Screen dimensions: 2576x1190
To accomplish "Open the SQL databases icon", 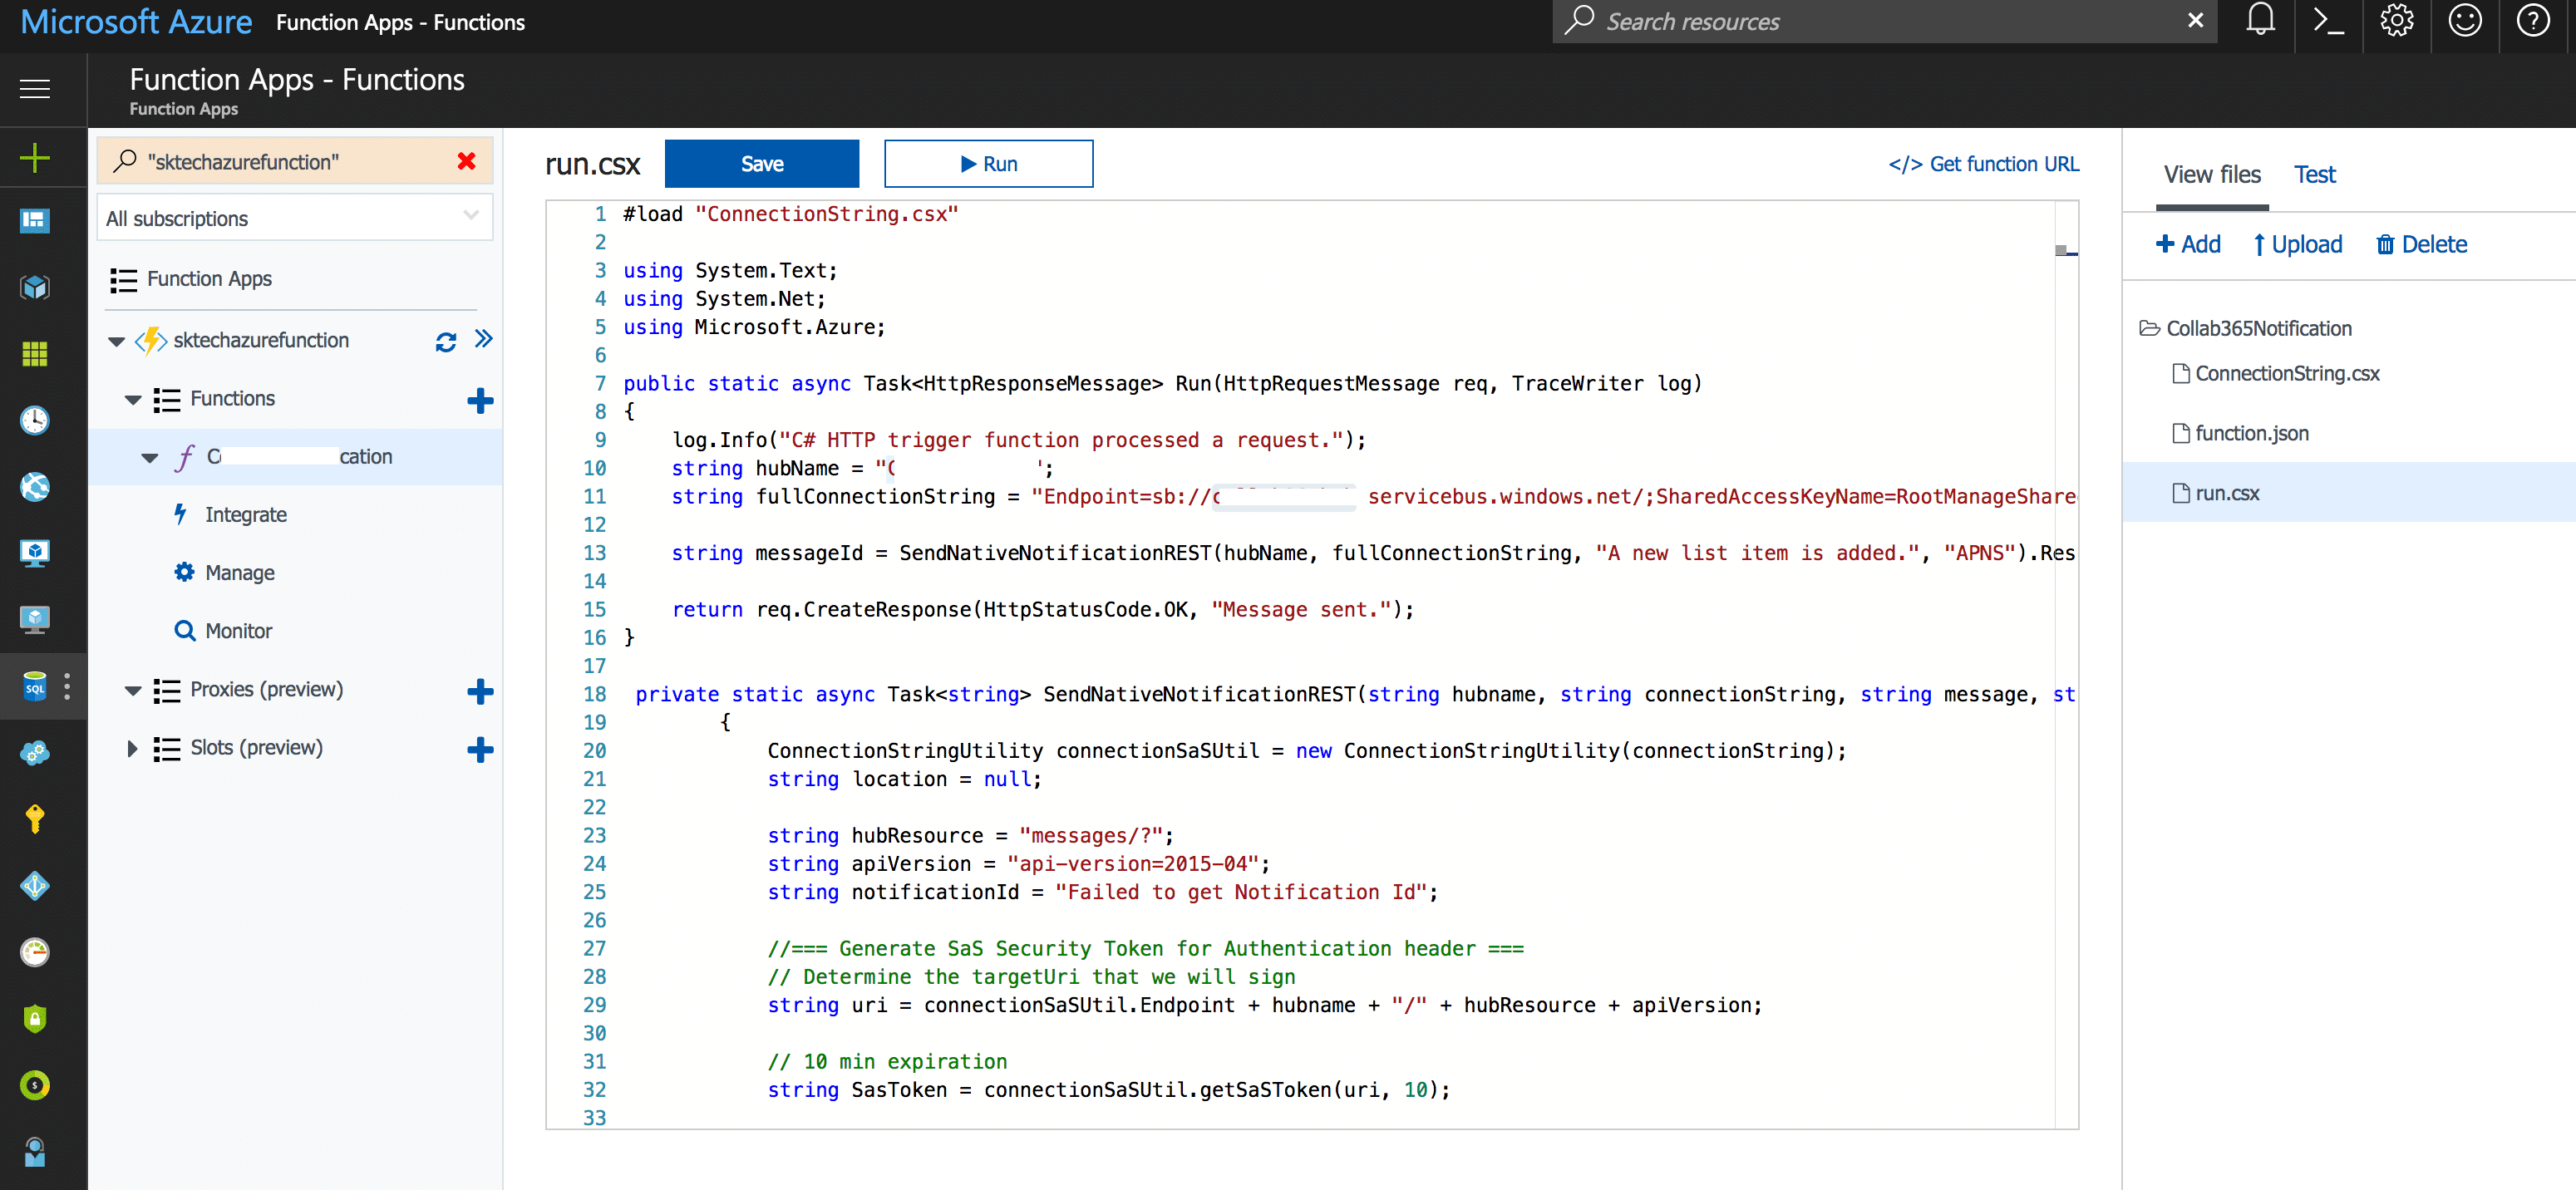I will click(x=35, y=686).
